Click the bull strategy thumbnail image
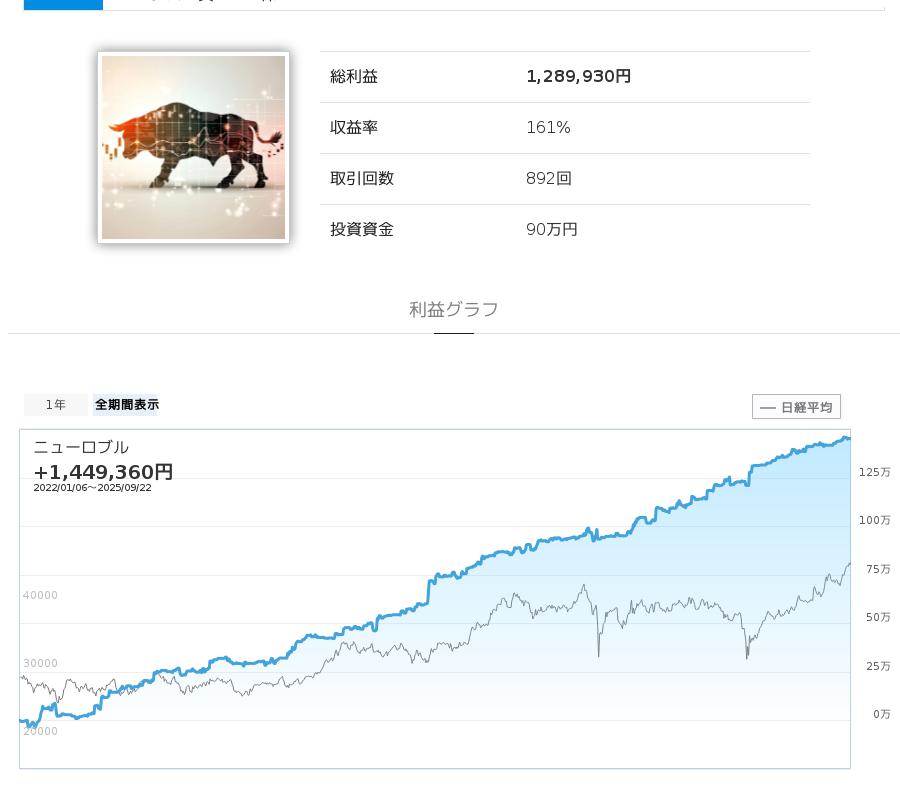This screenshot has width=900, height=790. (x=193, y=148)
